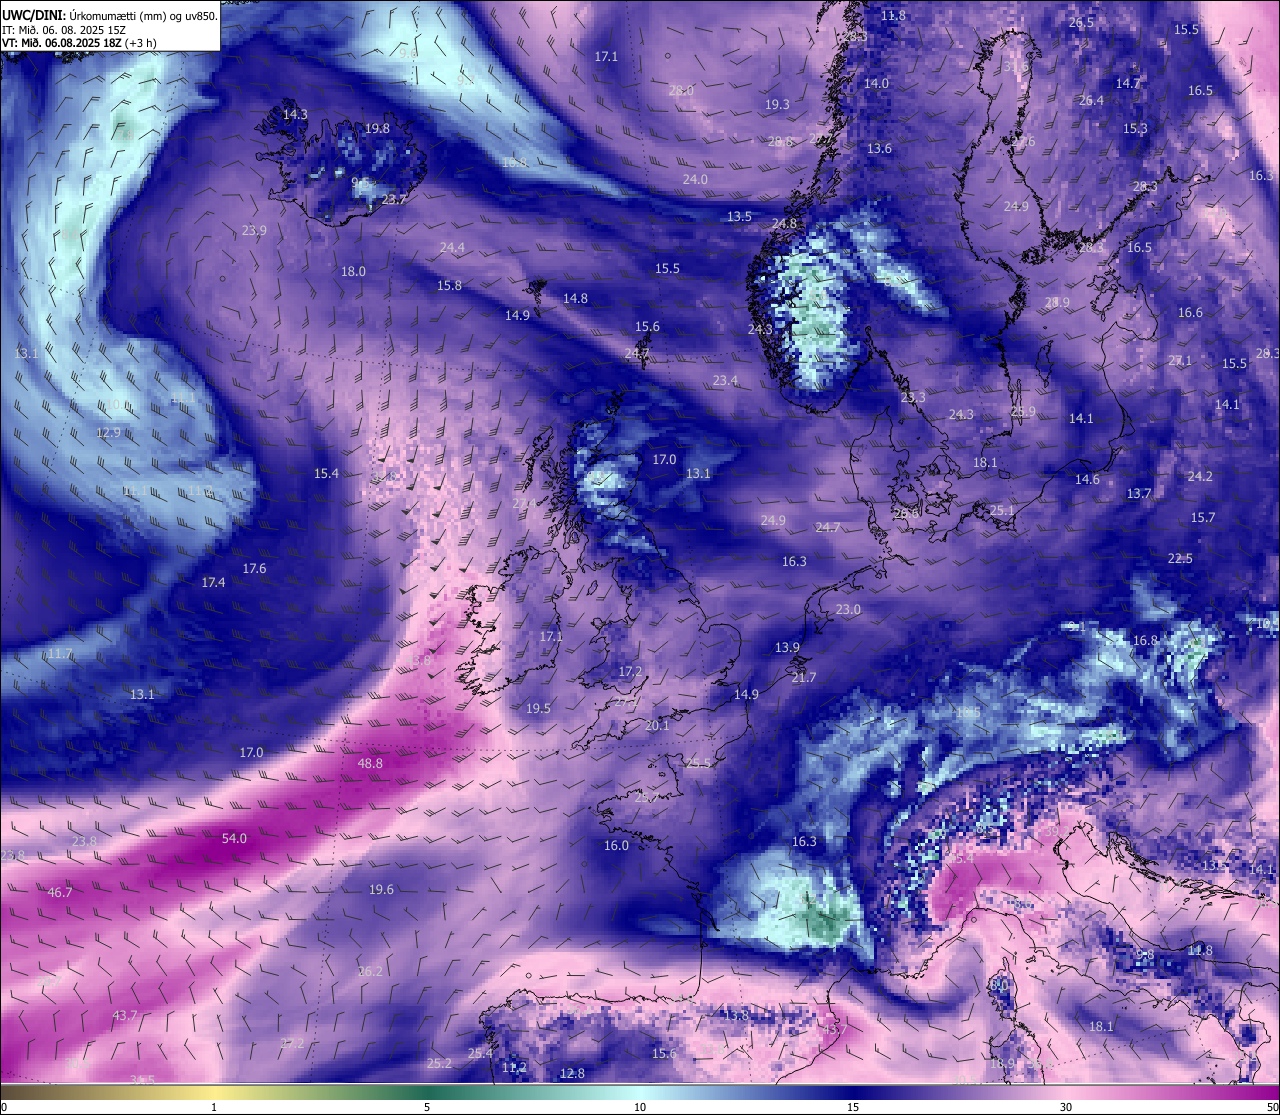Click the 'UWC/DINI: Úrkomumætti (mm) og uv850.' title

[110, 16]
